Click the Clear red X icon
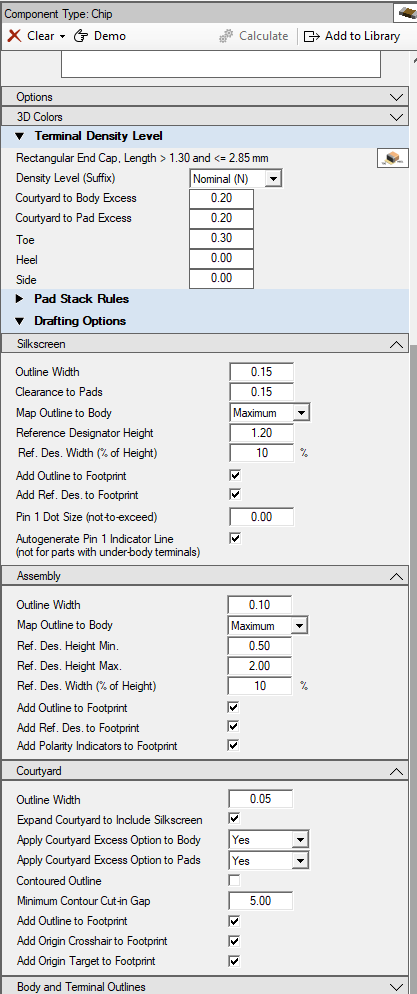The height and width of the screenshot is (994, 417). pos(14,36)
